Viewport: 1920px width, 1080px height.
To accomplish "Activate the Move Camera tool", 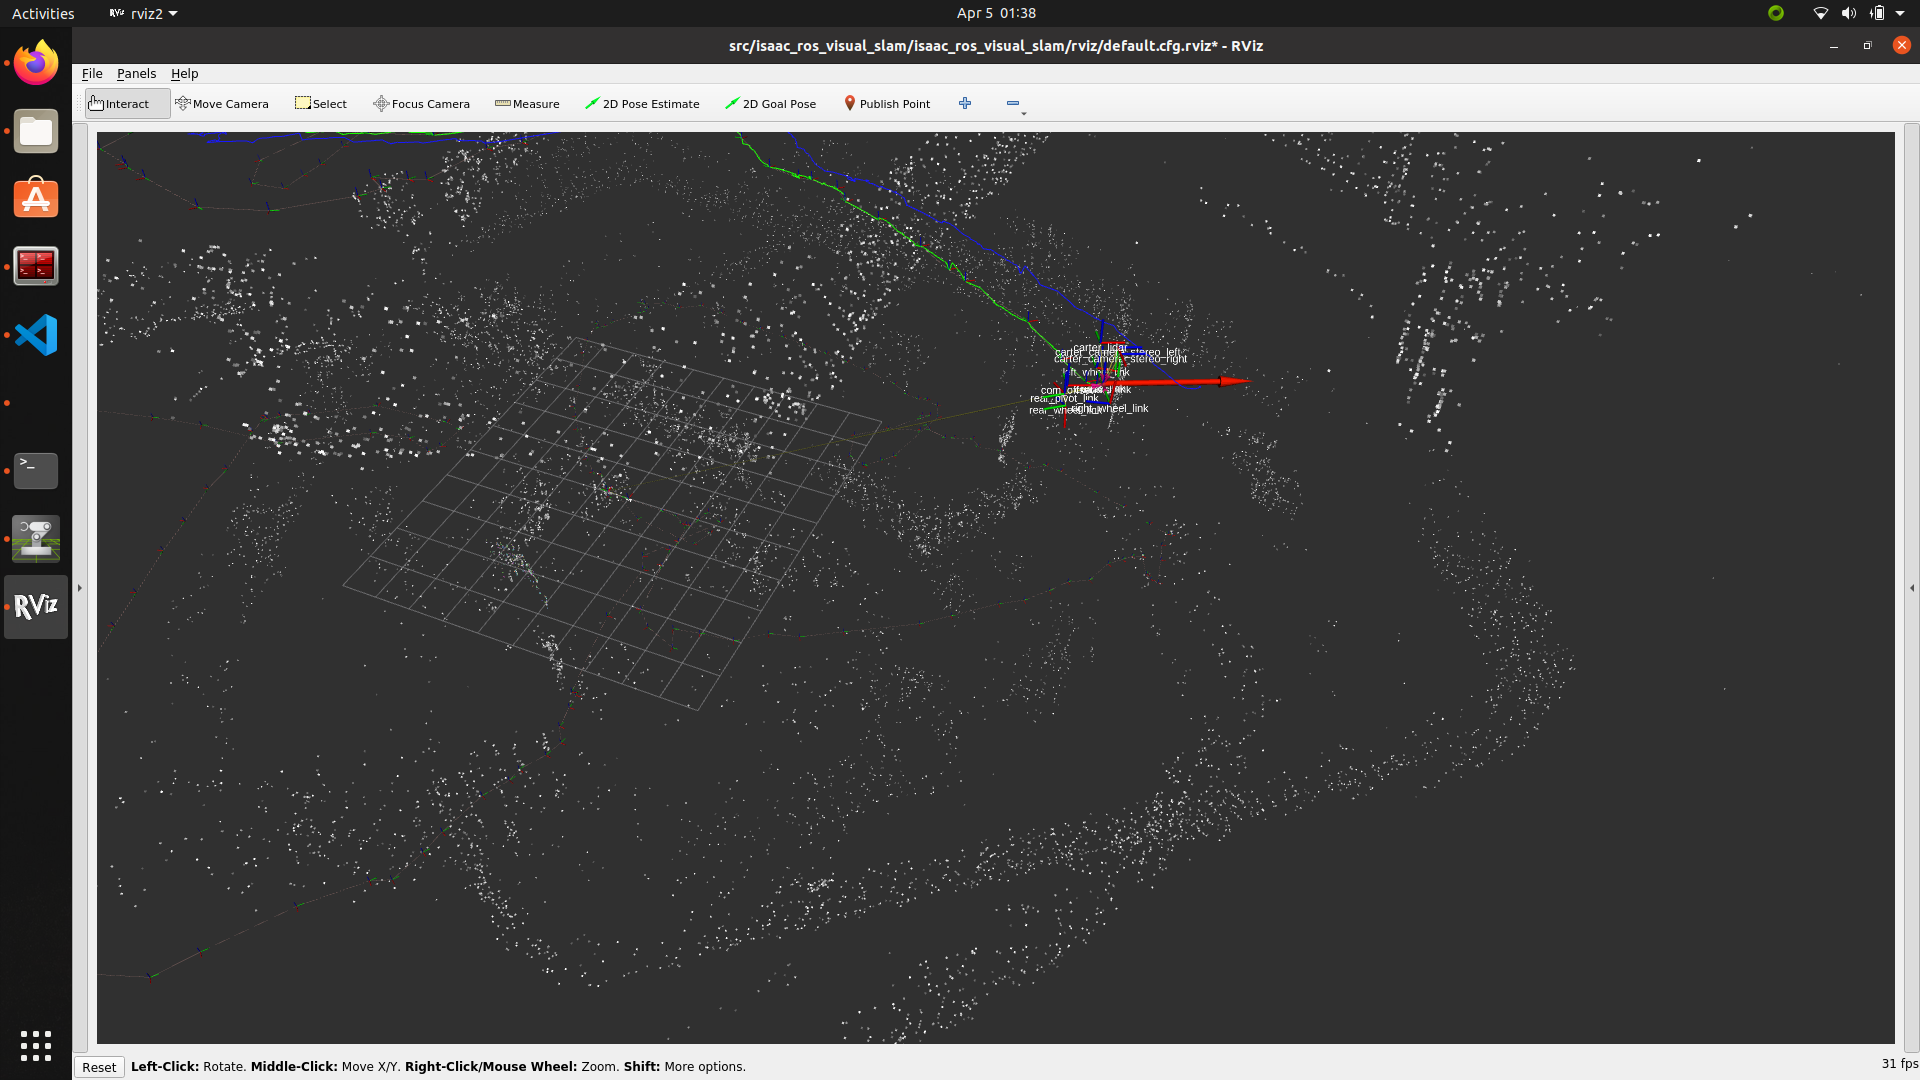I will point(222,103).
